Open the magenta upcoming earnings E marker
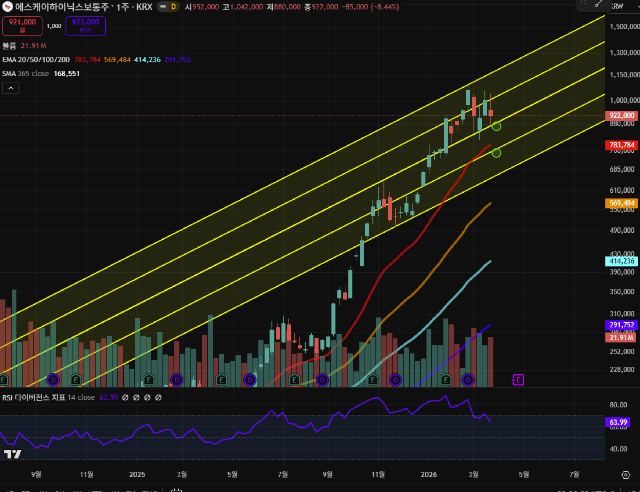The image size is (640, 492). [518, 380]
